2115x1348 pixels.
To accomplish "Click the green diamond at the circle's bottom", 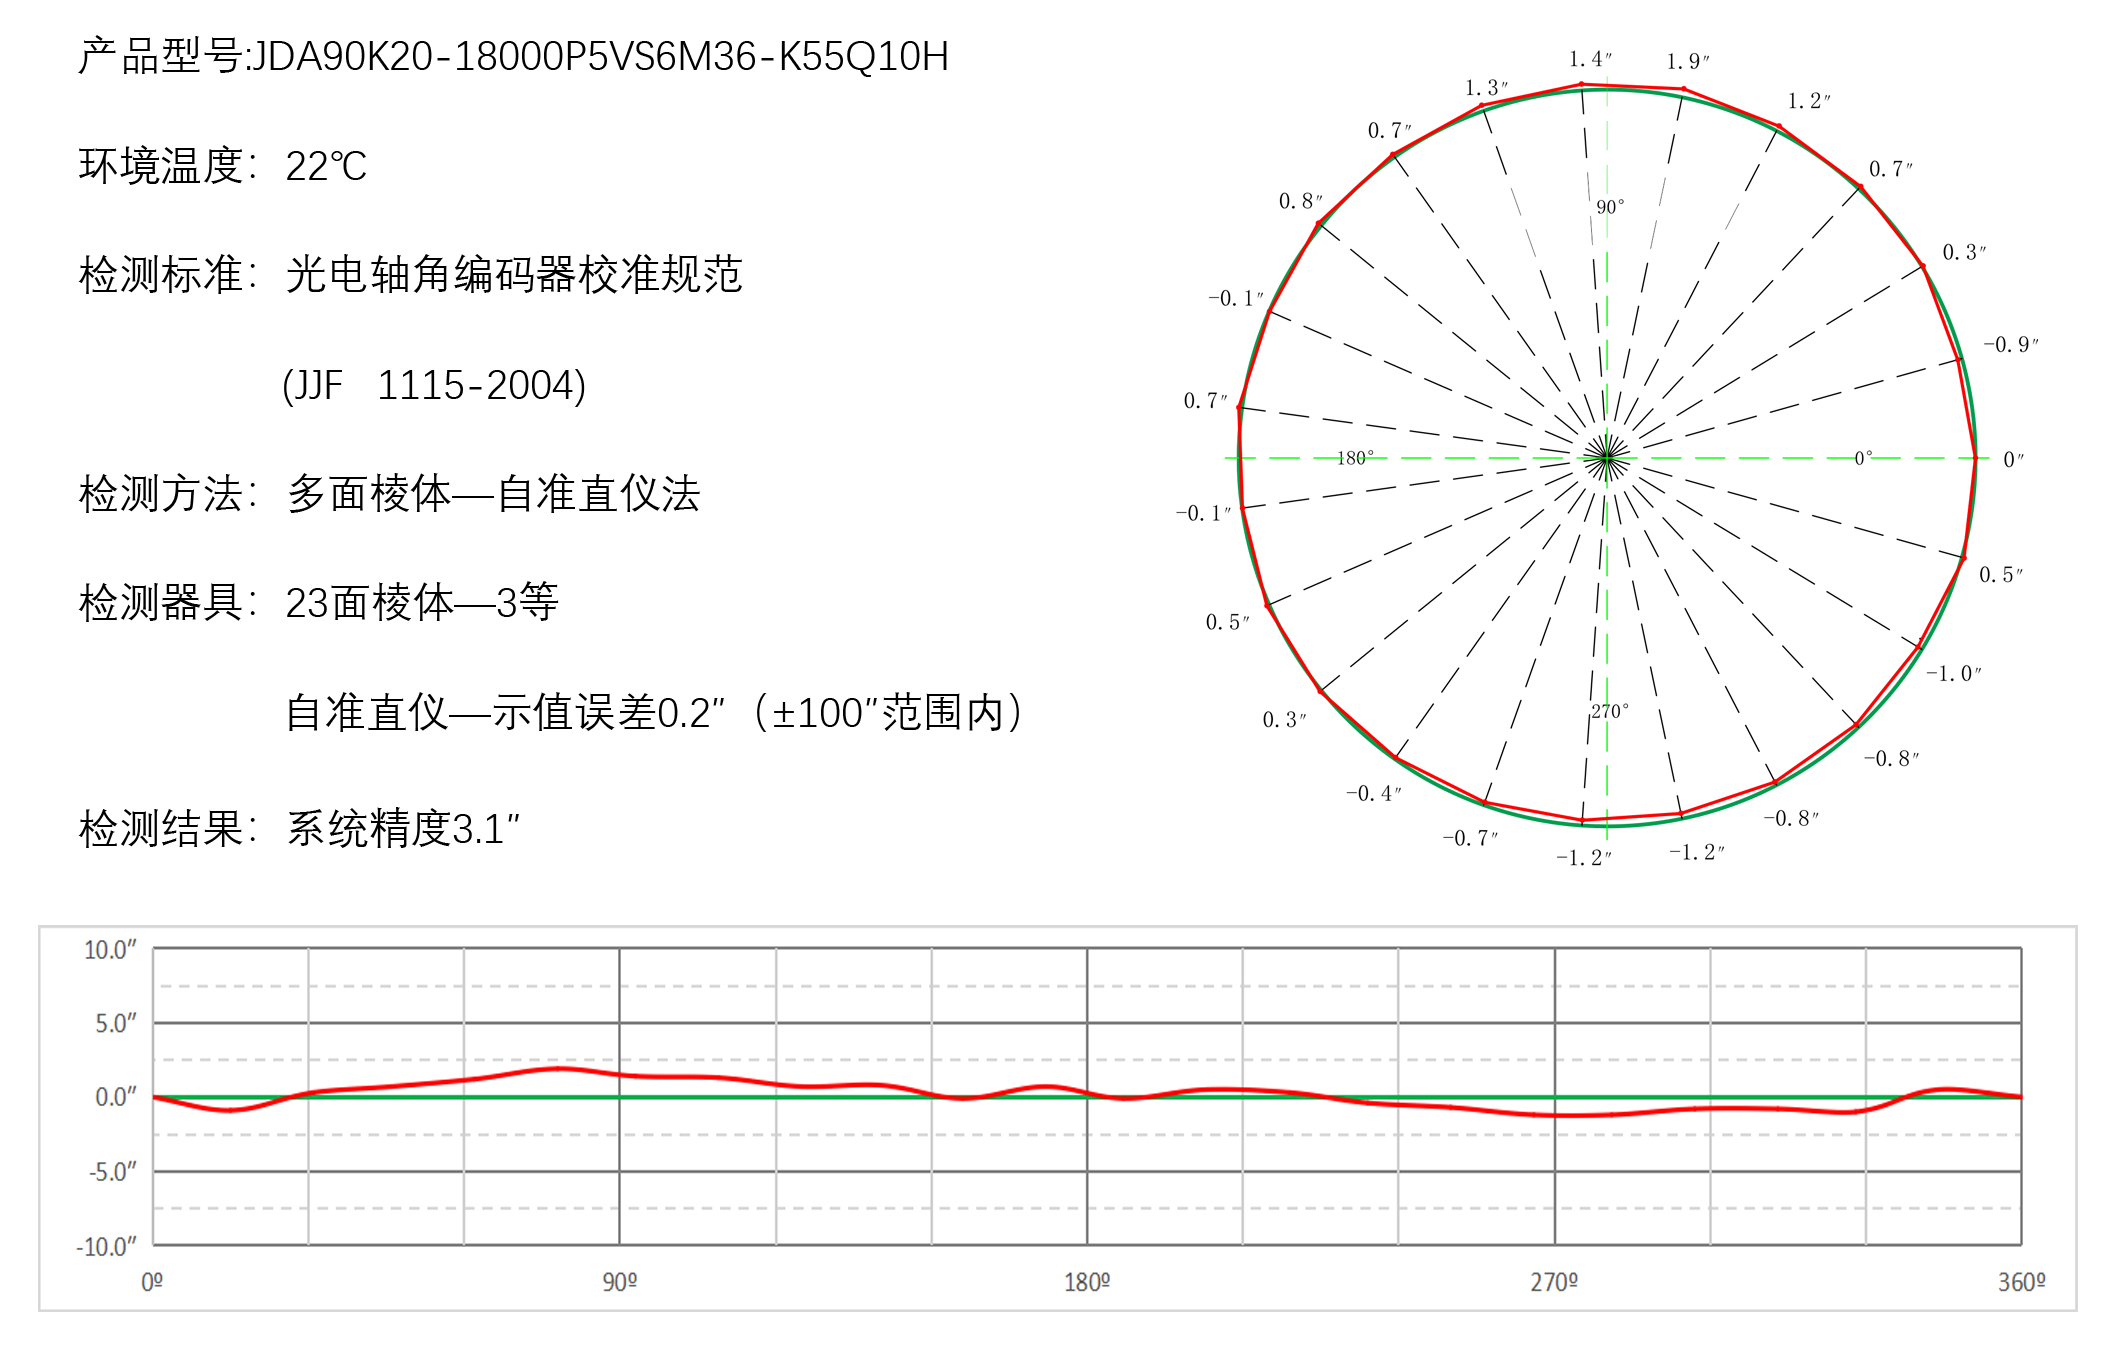I will coord(1608,836).
